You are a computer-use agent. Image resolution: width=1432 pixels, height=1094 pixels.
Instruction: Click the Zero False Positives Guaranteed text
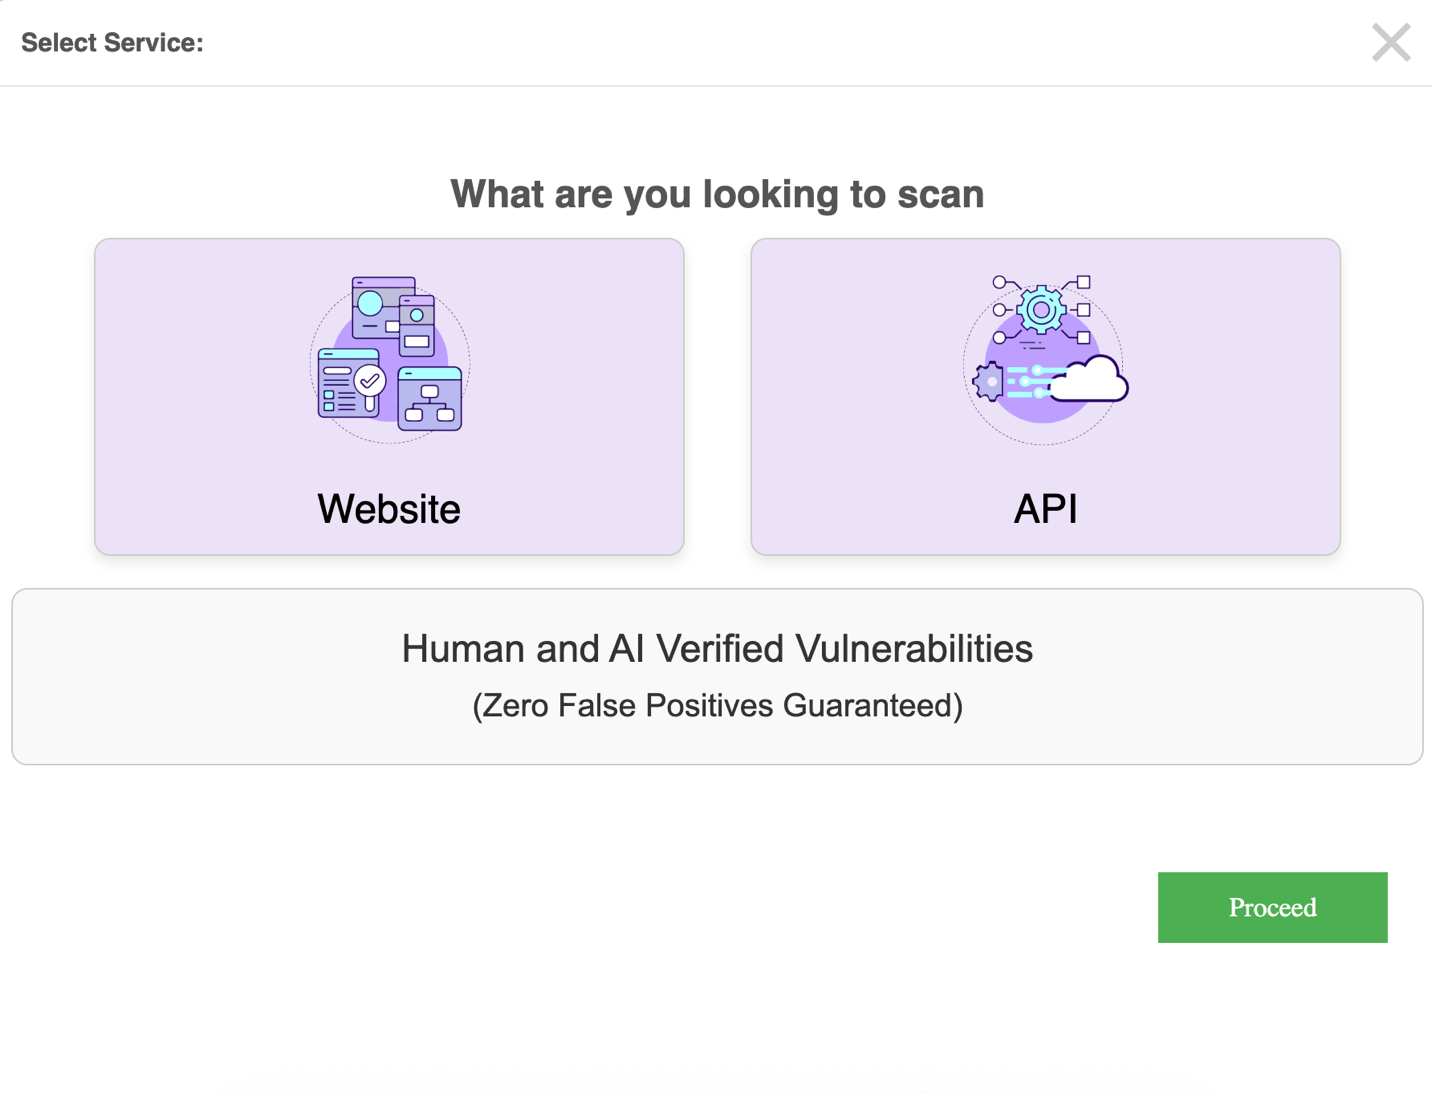coord(717,706)
